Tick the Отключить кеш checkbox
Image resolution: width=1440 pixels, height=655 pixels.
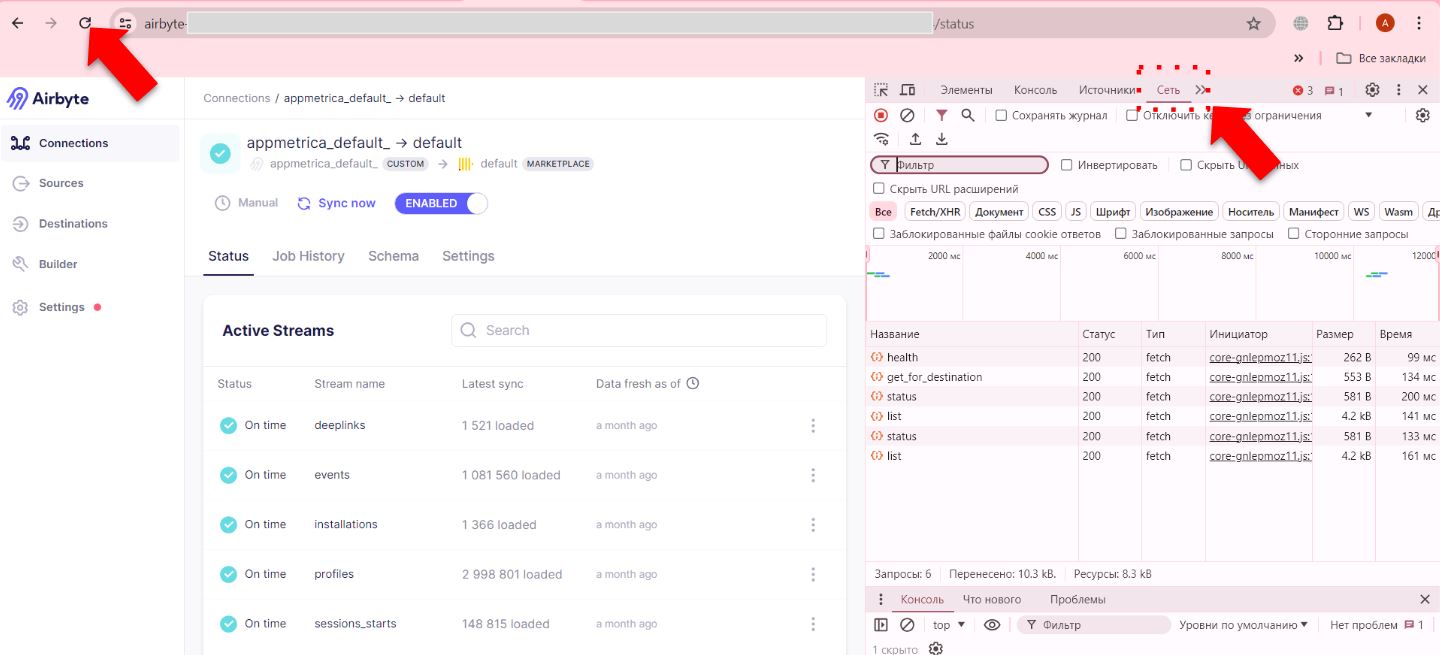[x=1132, y=115]
